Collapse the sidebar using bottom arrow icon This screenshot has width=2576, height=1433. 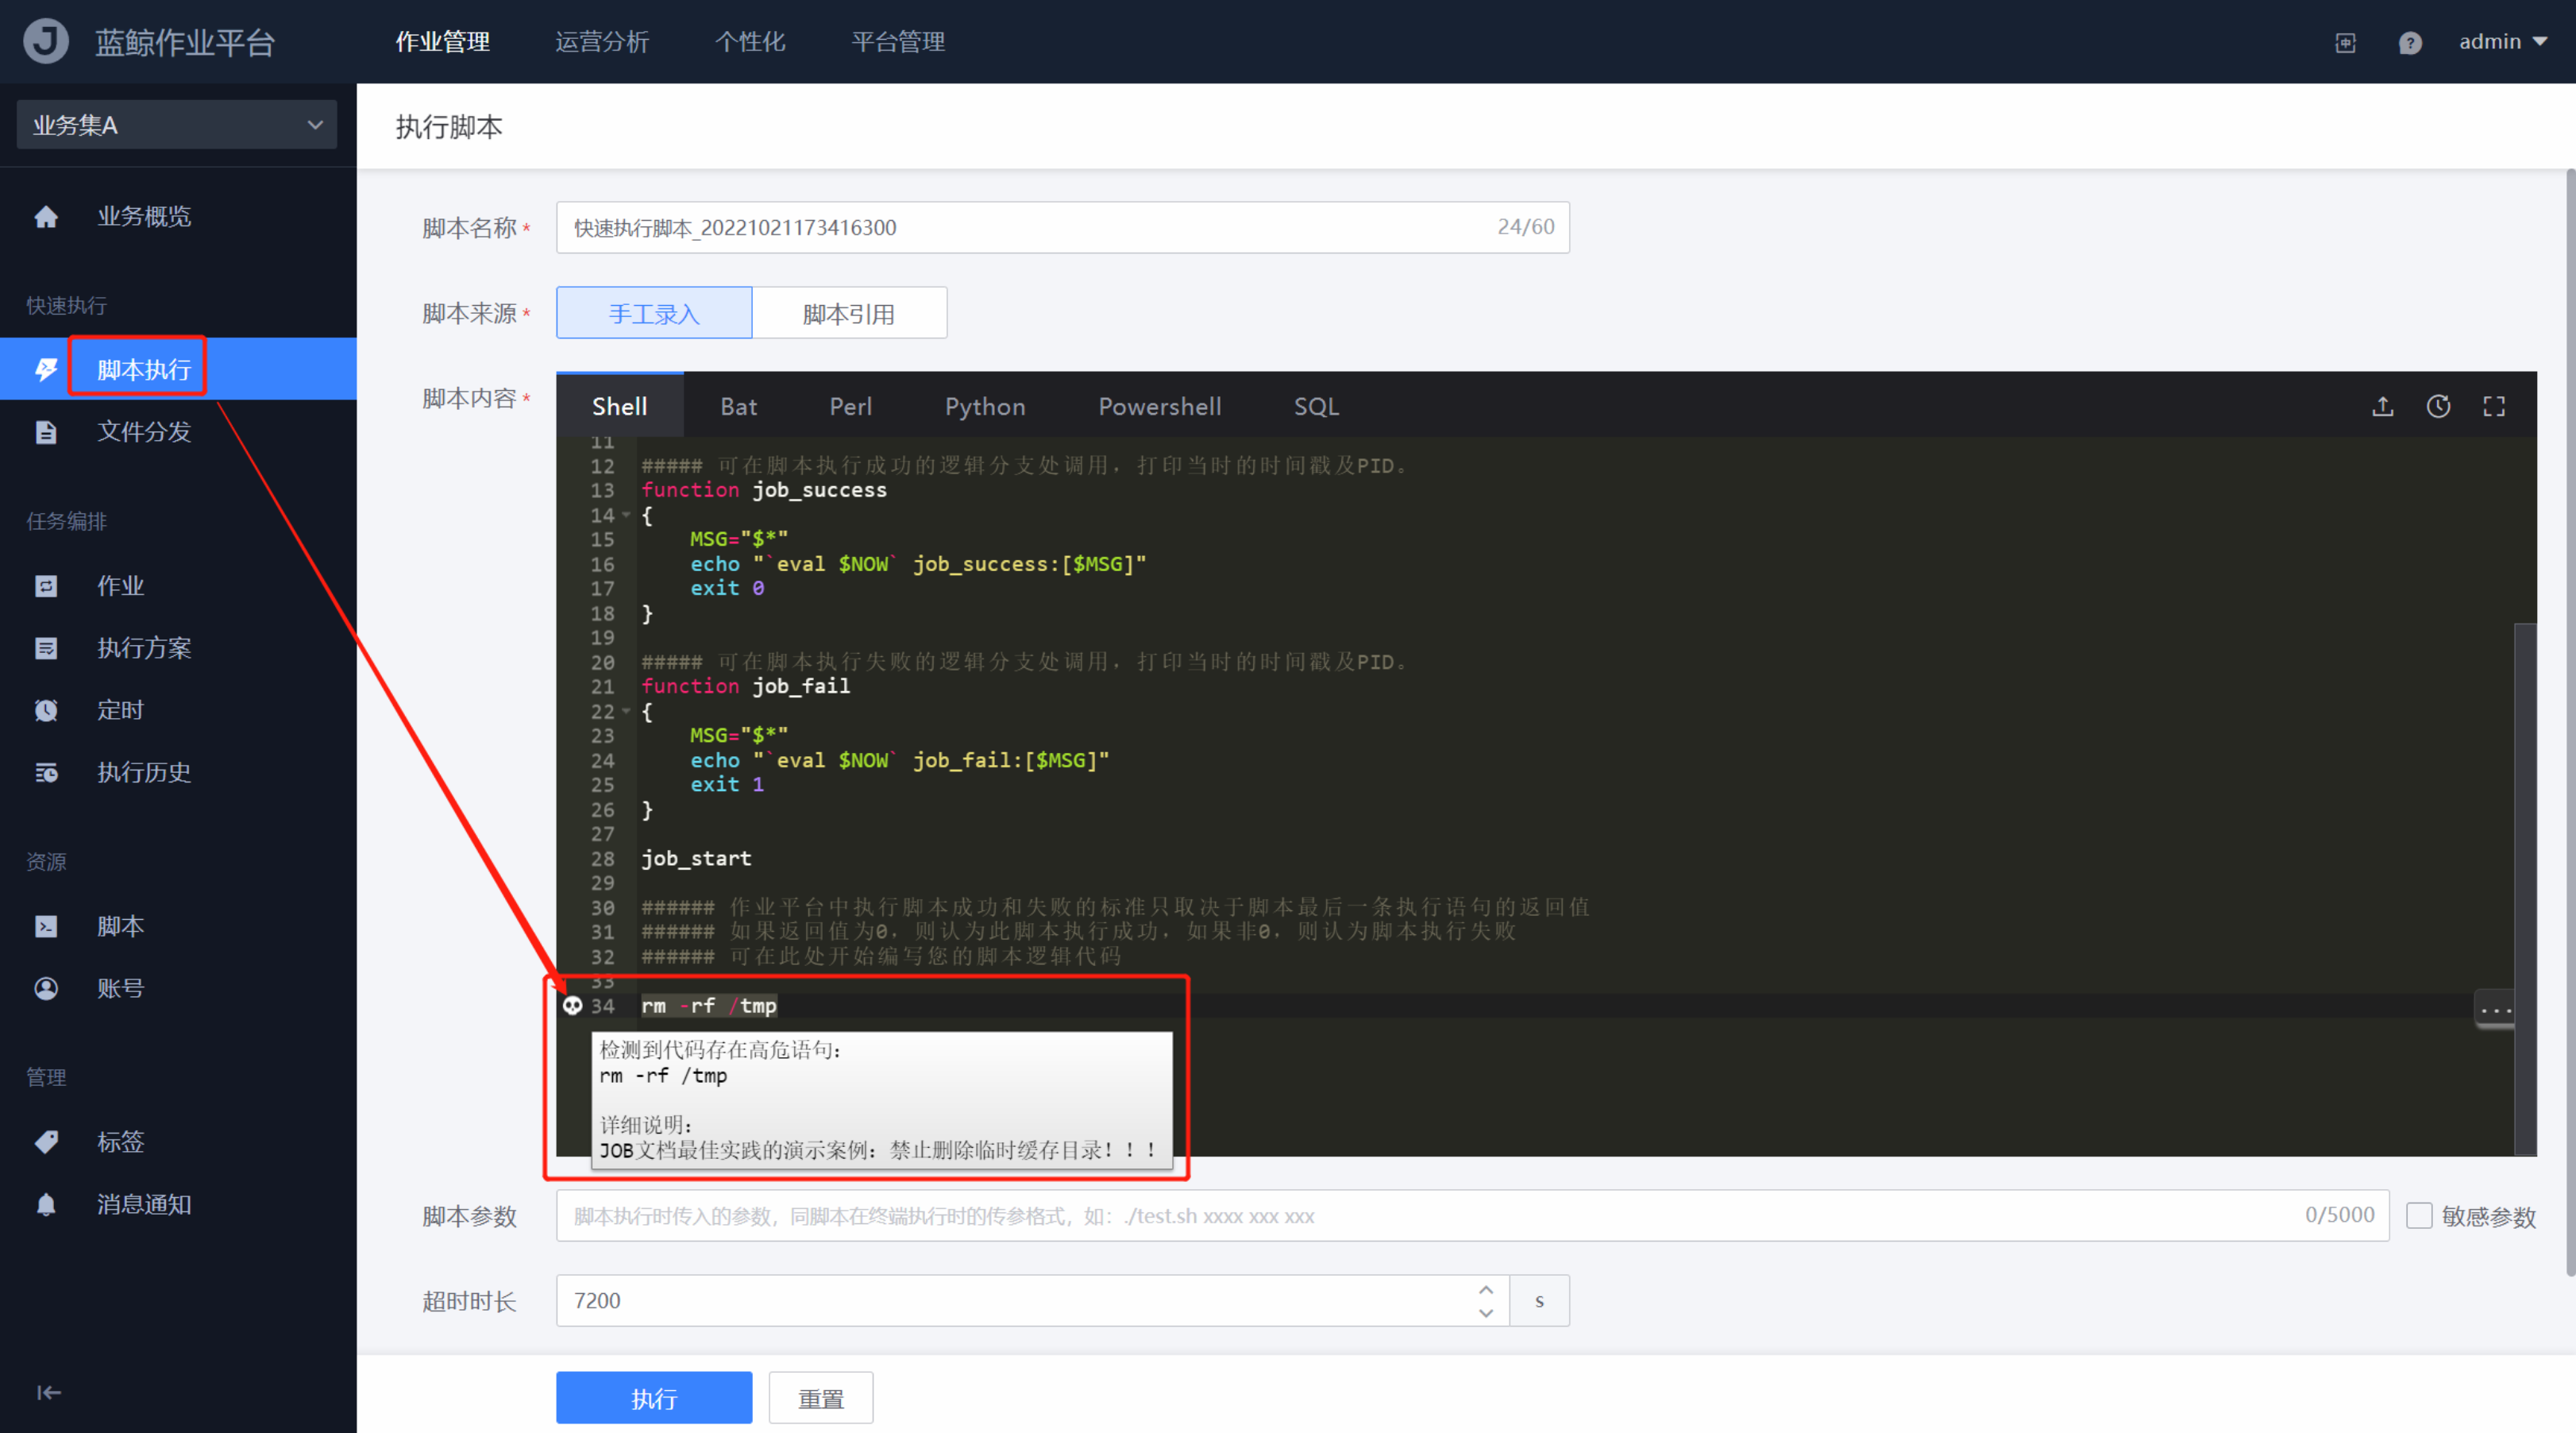coord(48,1392)
